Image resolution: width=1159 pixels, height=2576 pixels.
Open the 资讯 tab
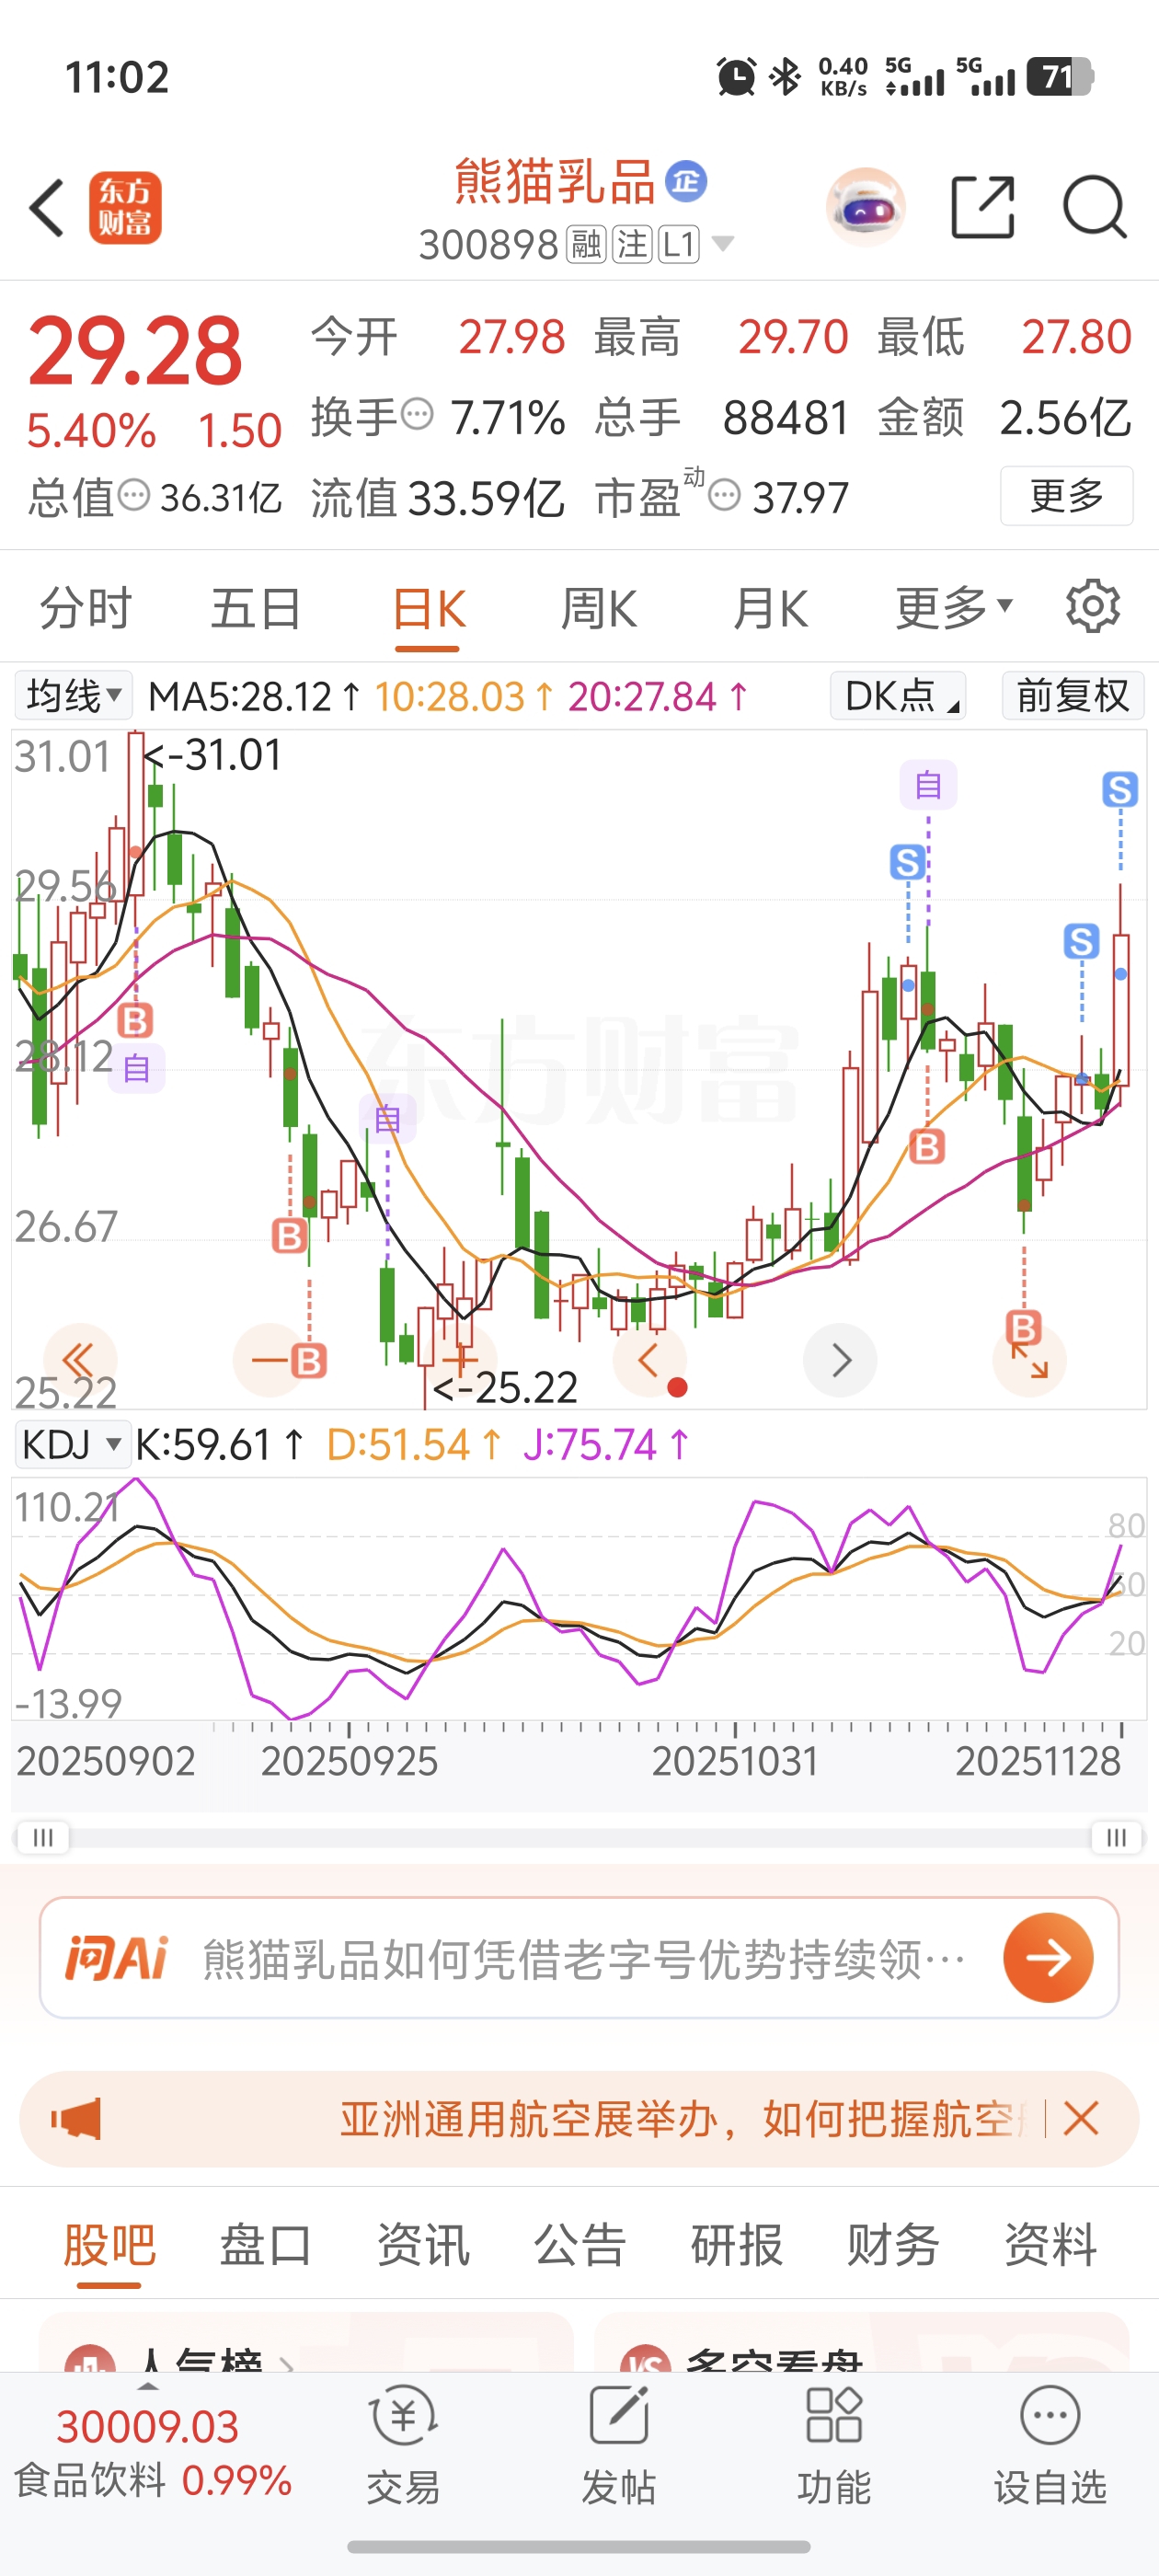423,2245
